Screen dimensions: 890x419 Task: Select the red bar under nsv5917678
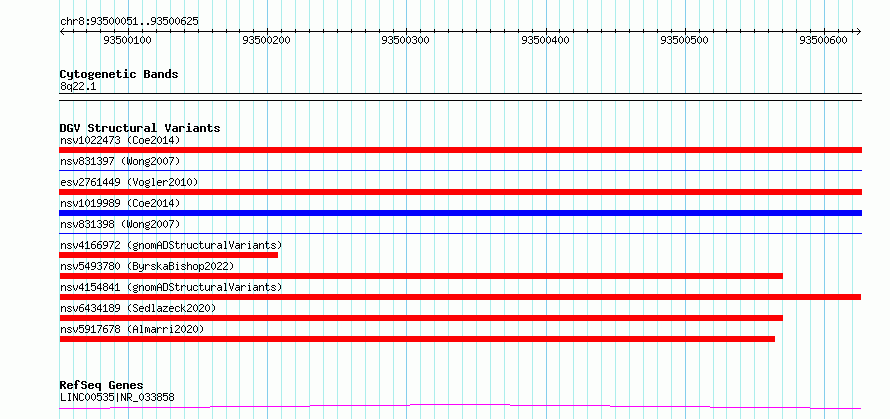(x=417, y=339)
